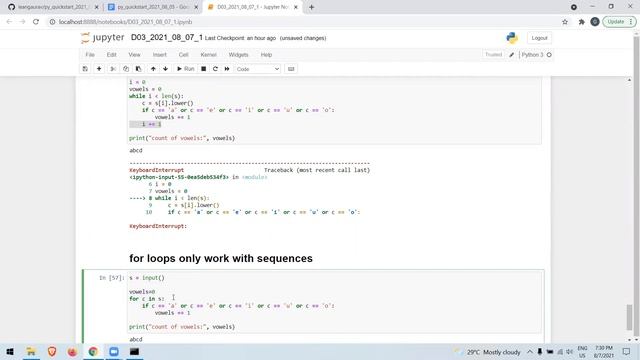Click the Python logo icon

point(512,38)
